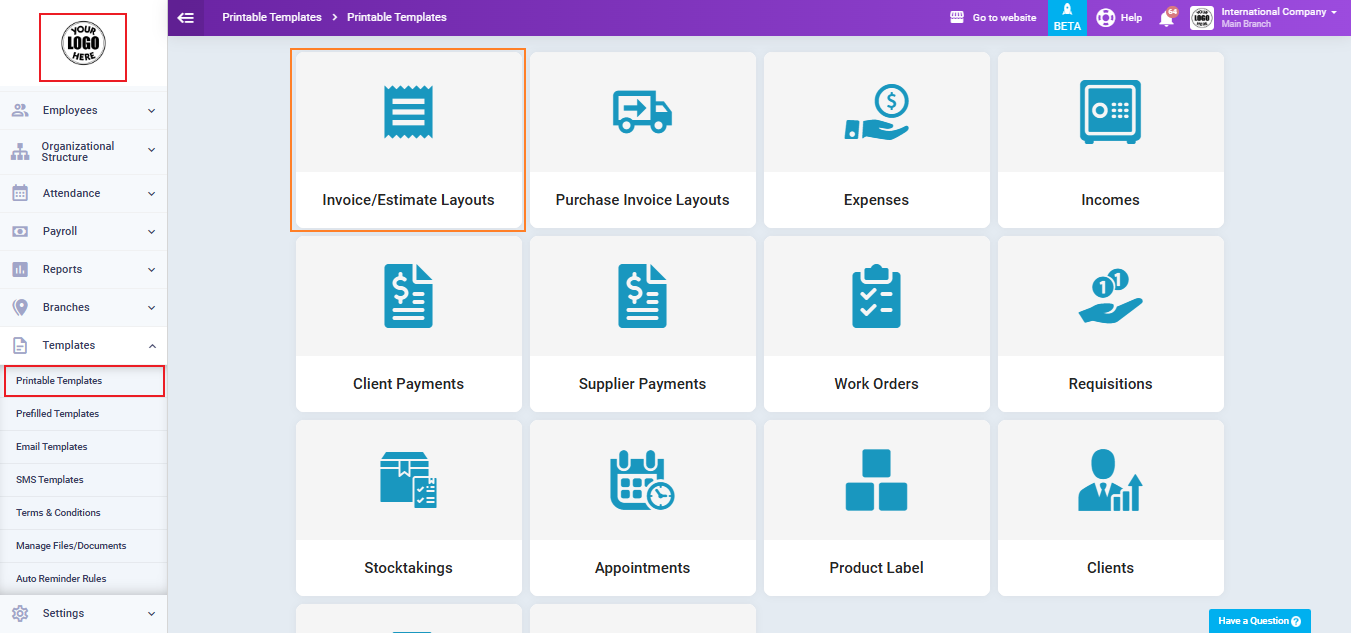The width and height of the screenshot is (1351, 633).
Task: Click the Incomes safe icon
Action: (1110, 112)
